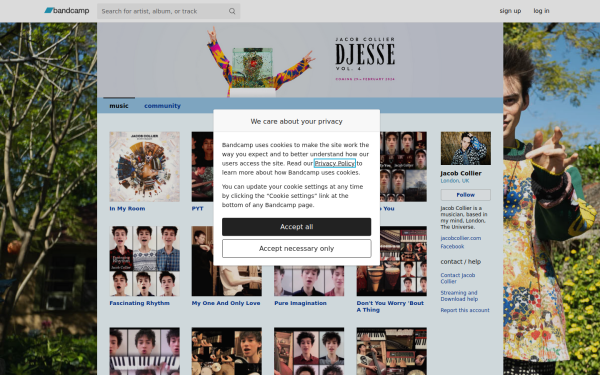Open the piano keys album cover in the bottom row

click(x=144, y=351)
